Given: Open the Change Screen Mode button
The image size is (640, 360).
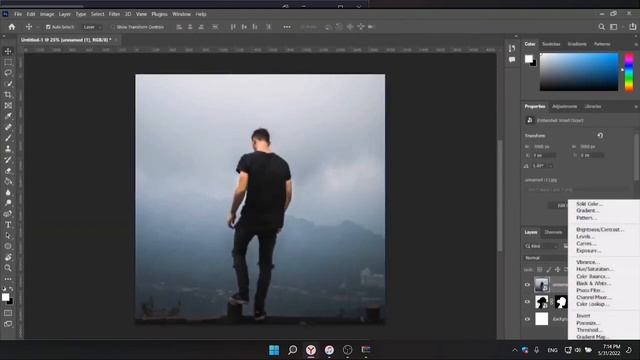Looking at the screenshot, I should (8, 324).
